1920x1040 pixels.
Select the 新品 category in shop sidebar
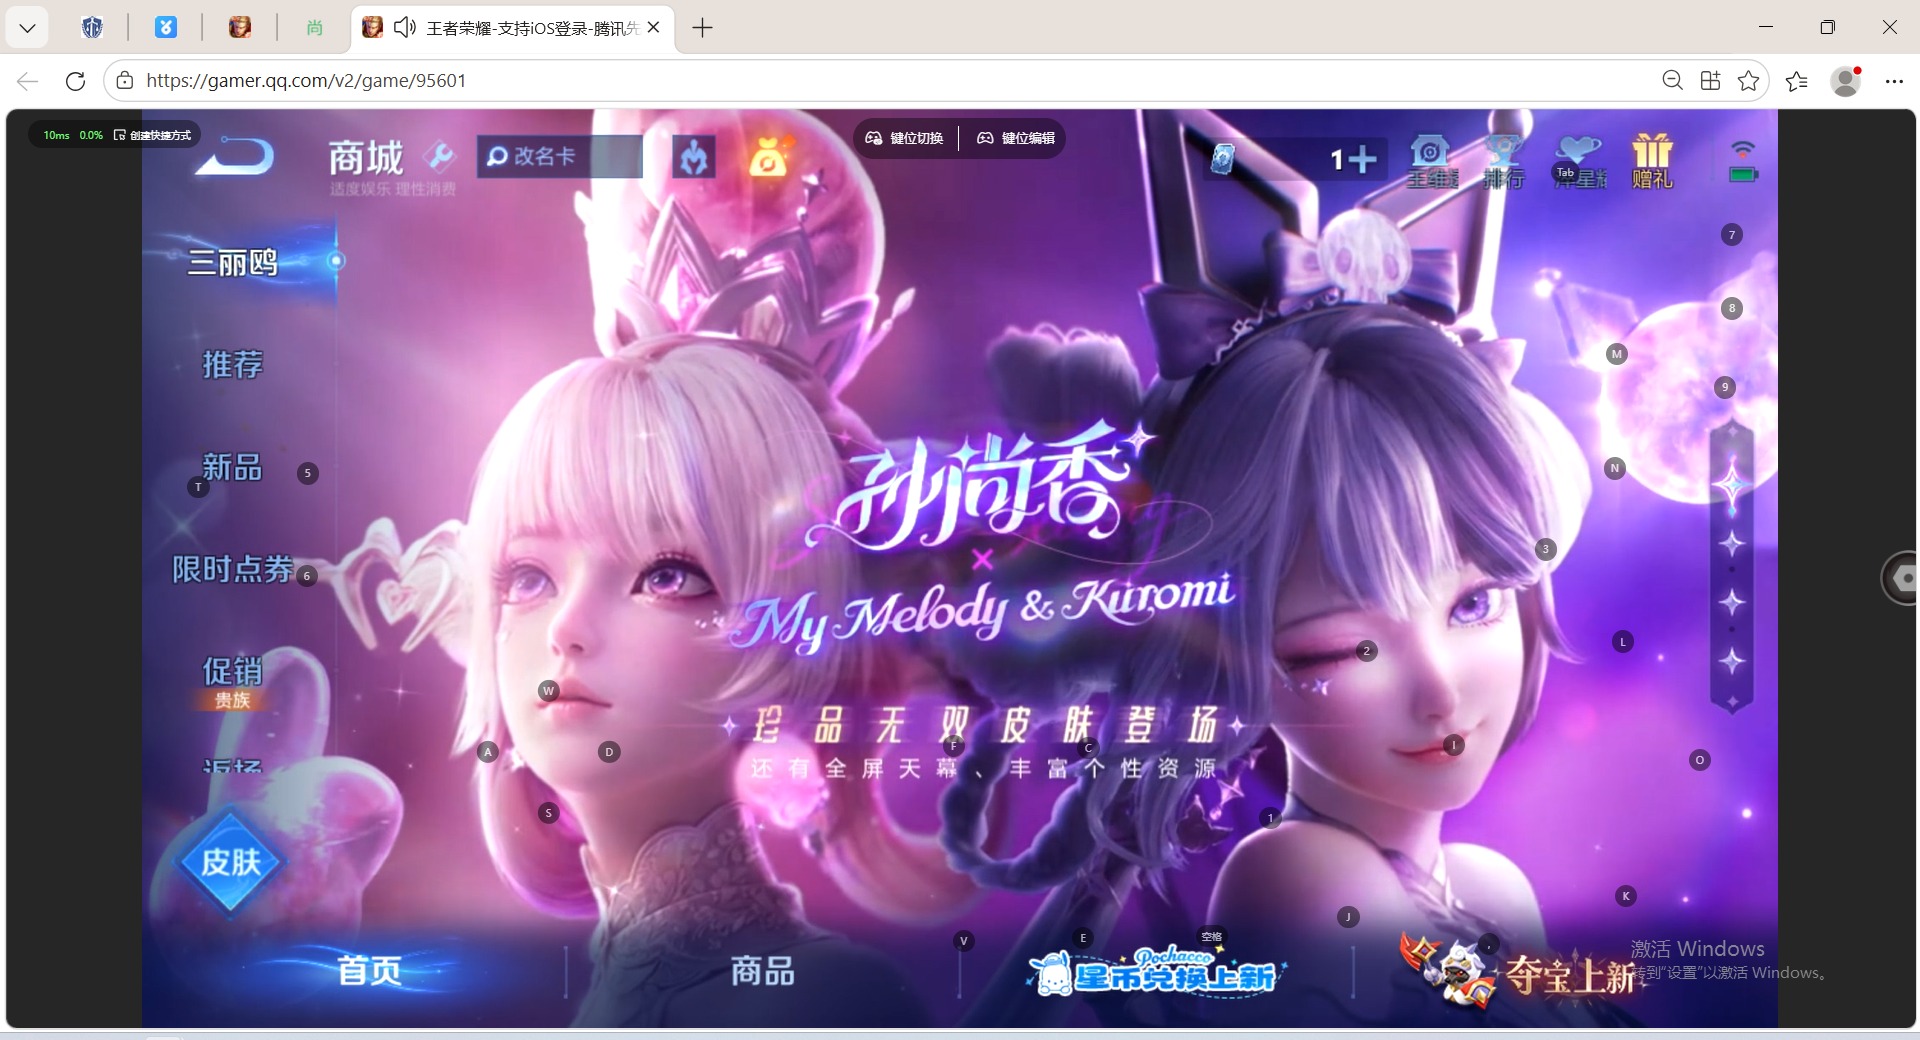point(233,467)
